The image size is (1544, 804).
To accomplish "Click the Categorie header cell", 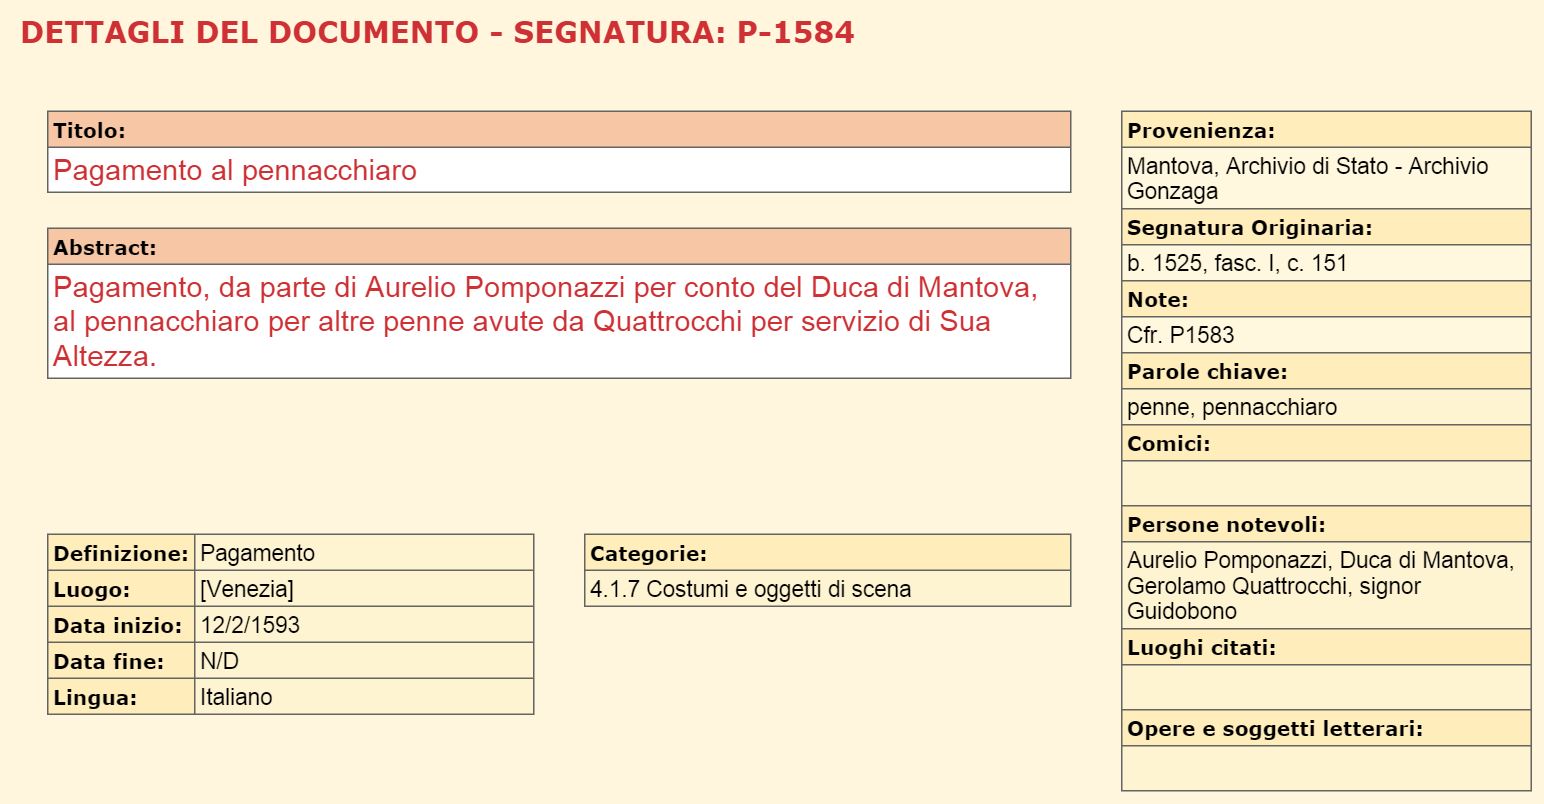I will [x=828, y=553].
